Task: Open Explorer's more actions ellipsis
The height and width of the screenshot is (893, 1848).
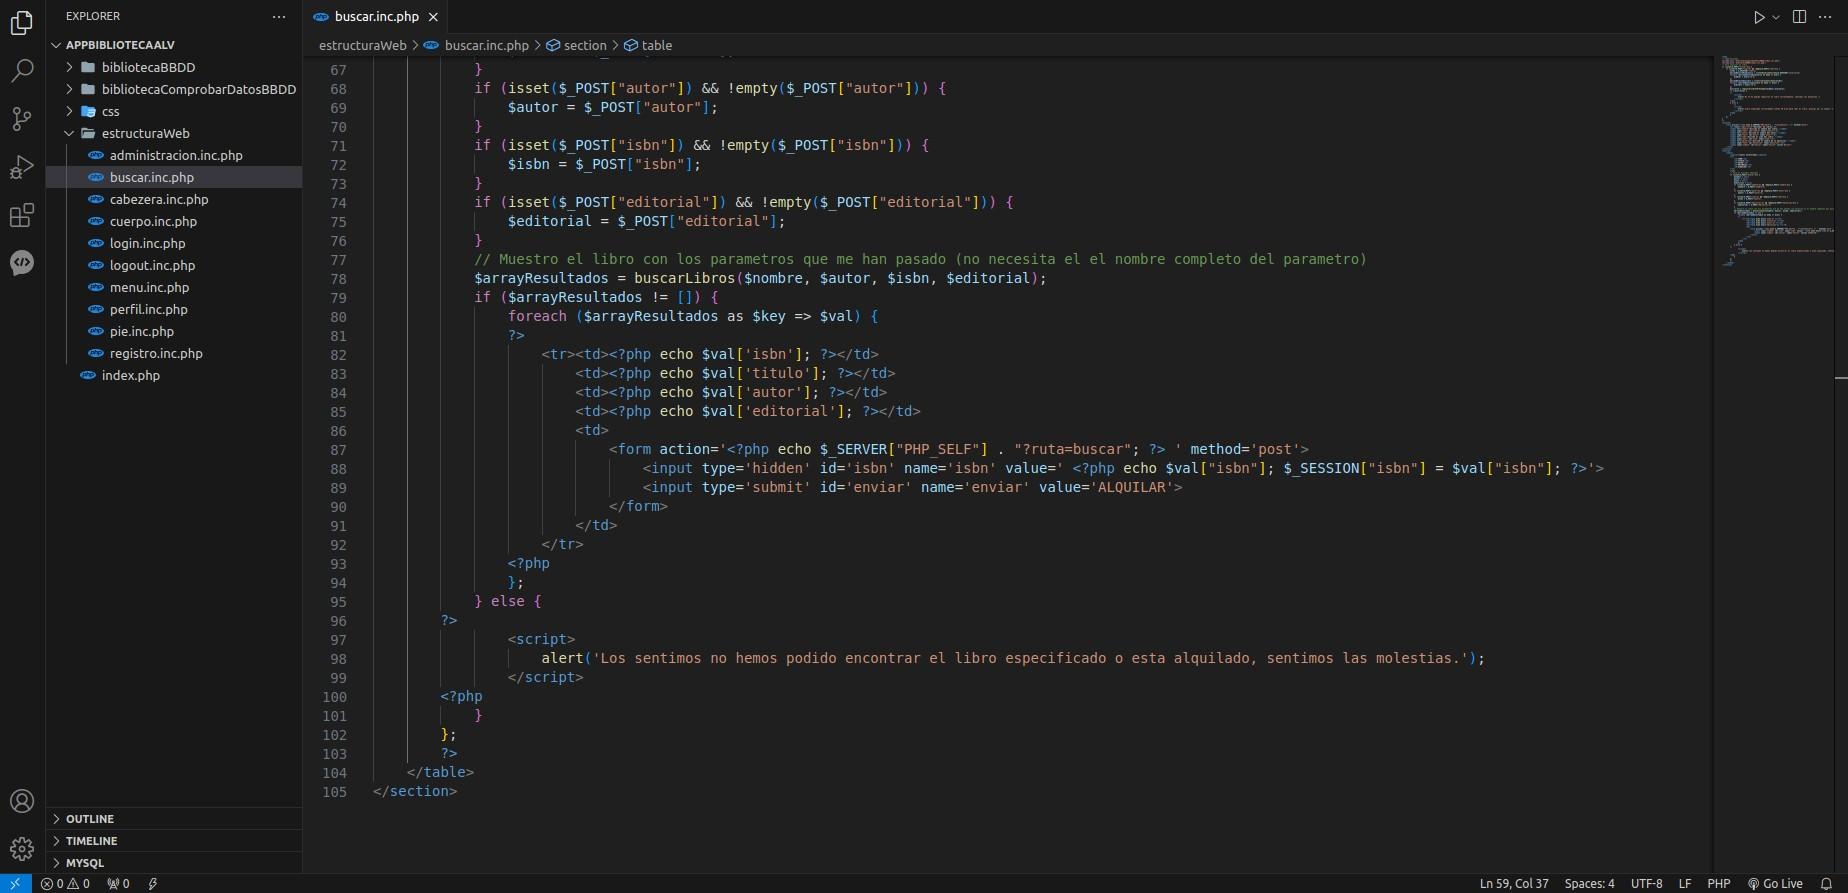Action: coord(279,17)
